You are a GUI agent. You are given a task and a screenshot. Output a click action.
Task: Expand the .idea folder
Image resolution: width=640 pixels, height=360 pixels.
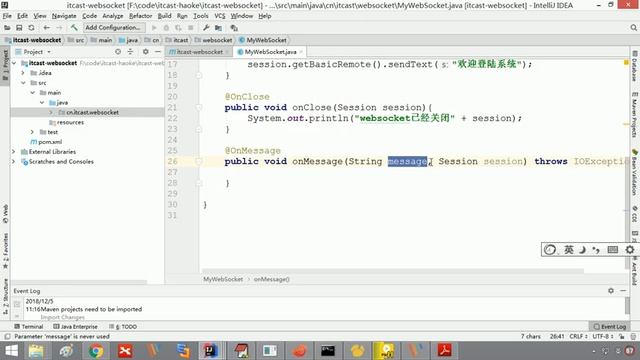pos(23,73)
